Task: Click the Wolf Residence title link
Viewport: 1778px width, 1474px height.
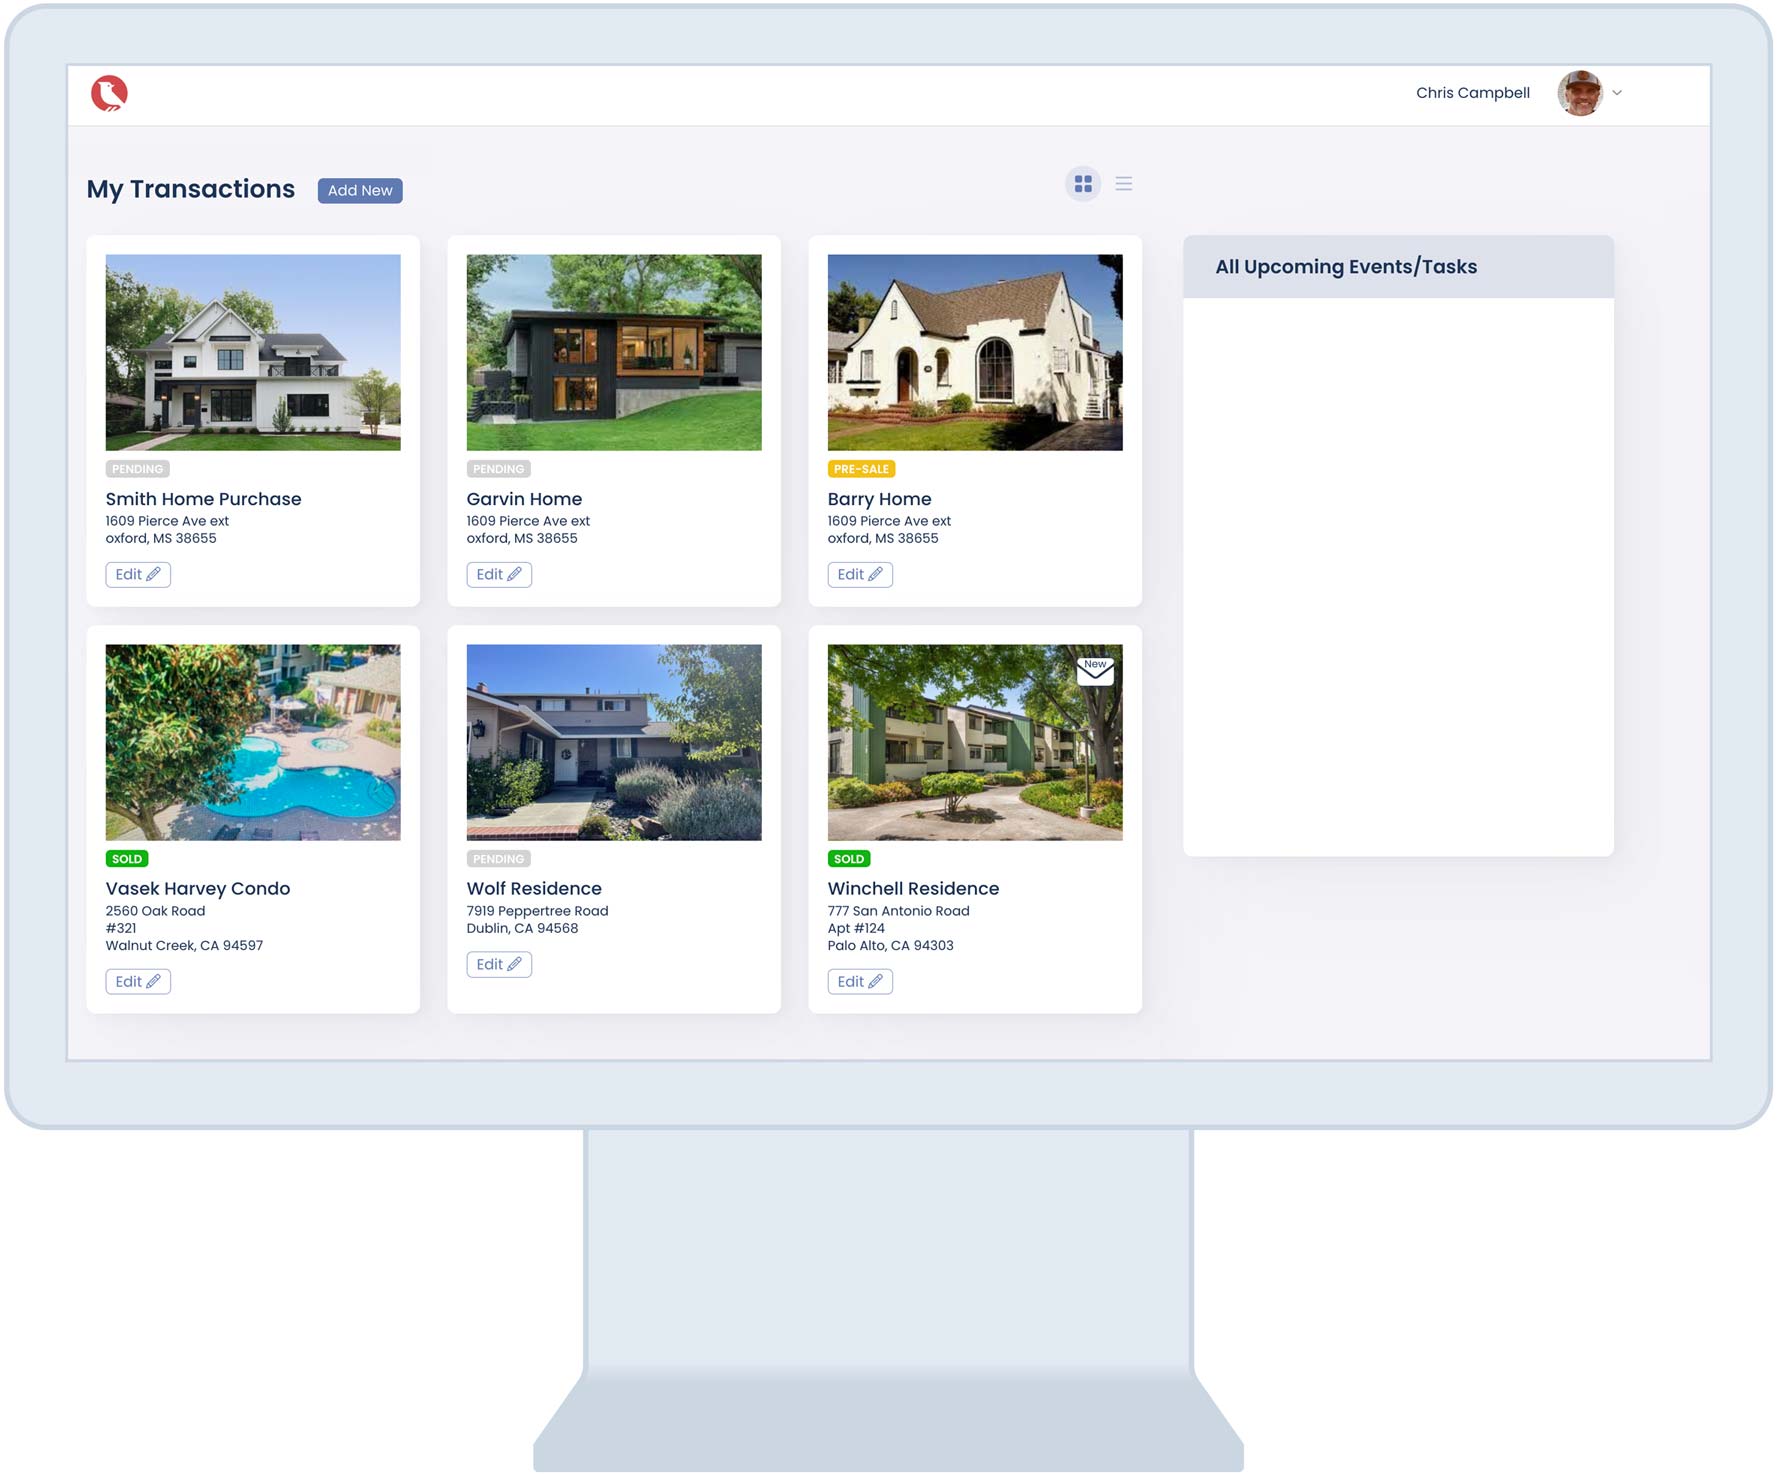Action: [534, 888]
